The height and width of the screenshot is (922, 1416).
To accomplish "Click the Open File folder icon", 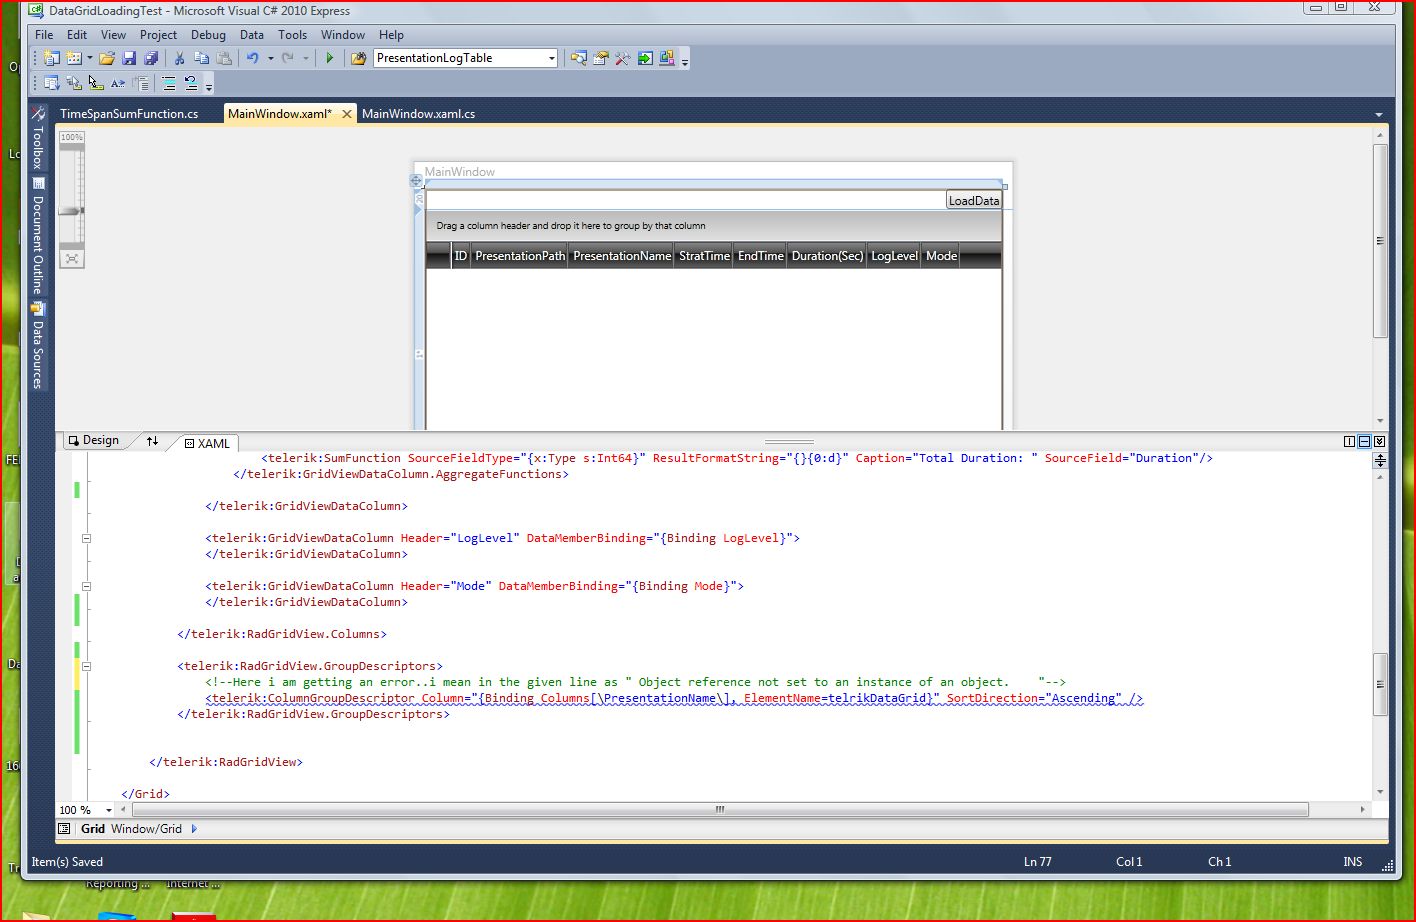I will [107, 59].
